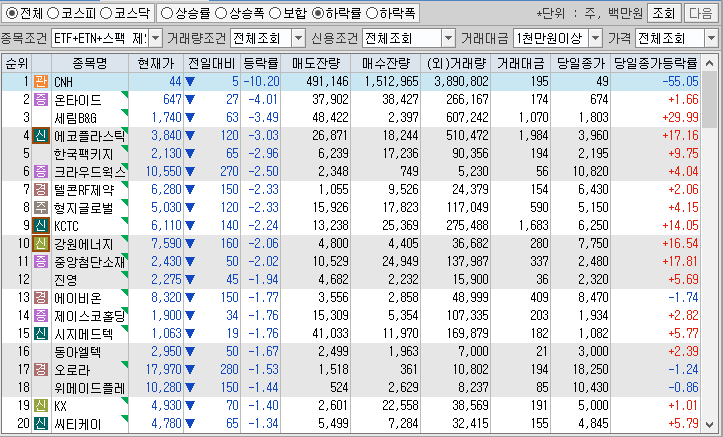Sort by 순위 column header
Viewport: 723px width, 437px height.
click(17, 64)
